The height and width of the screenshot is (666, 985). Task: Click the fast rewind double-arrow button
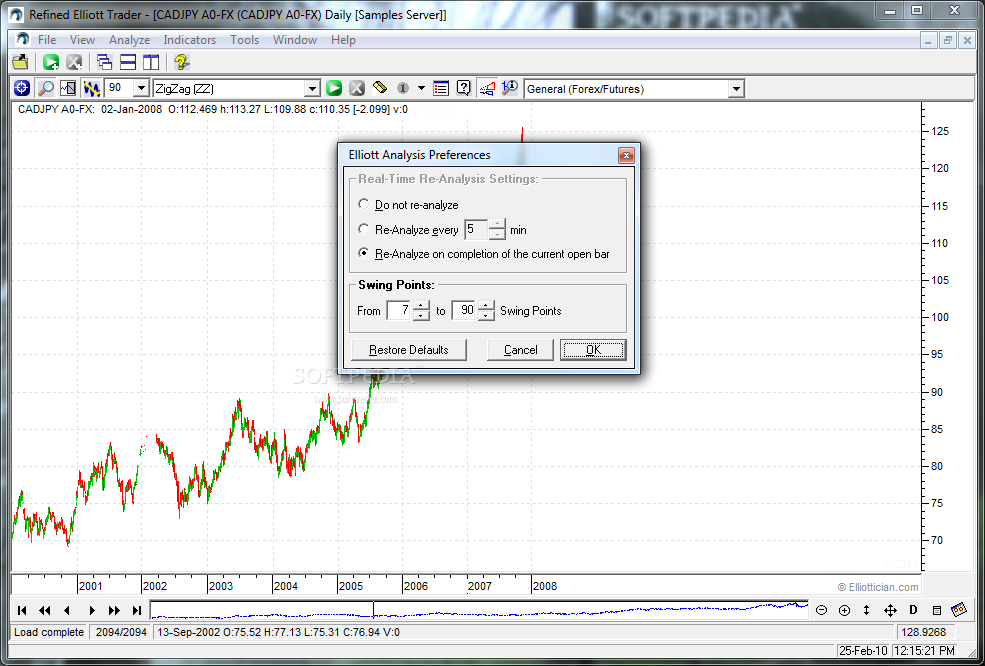(x=45, y=610)
